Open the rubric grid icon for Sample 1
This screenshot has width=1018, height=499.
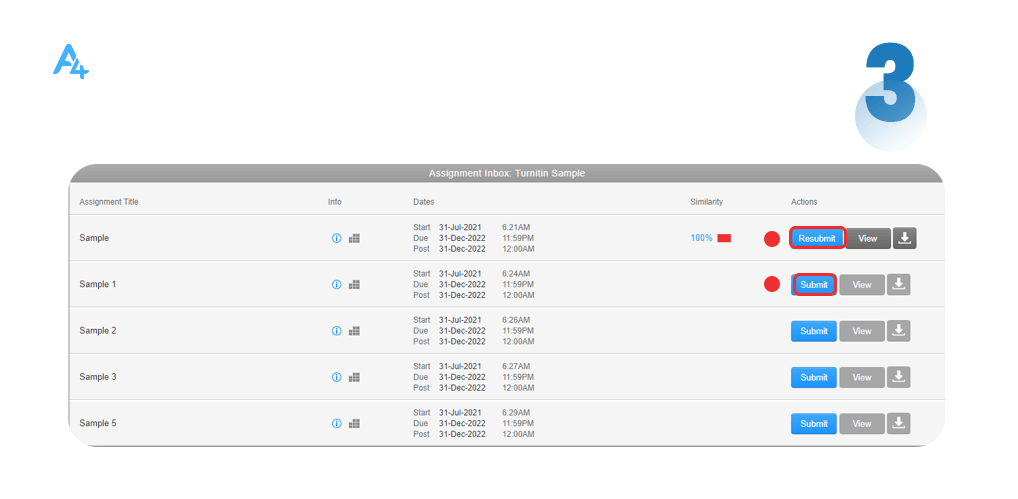point(354,284)
